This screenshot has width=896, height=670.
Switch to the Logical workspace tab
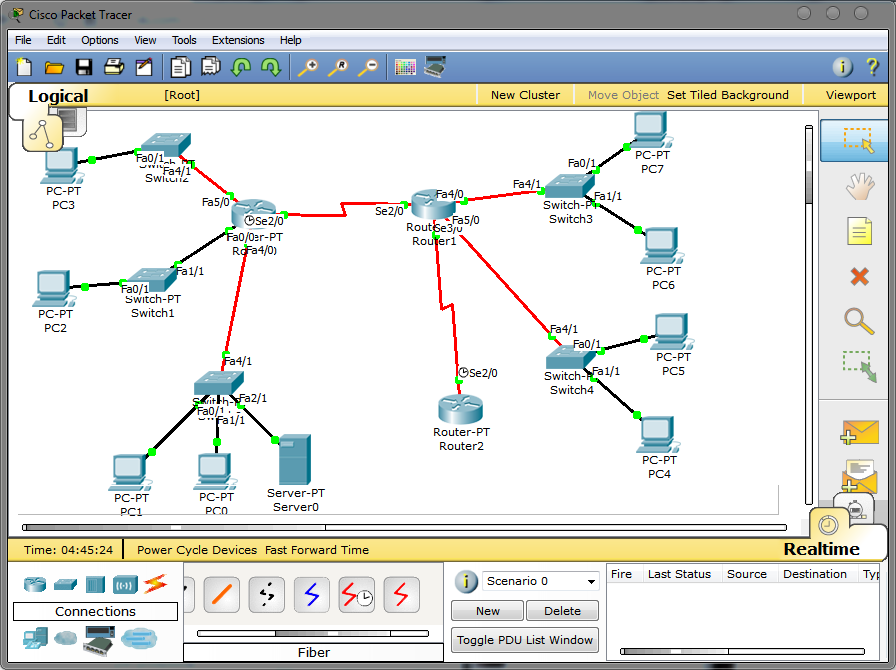tap(58, 95)
